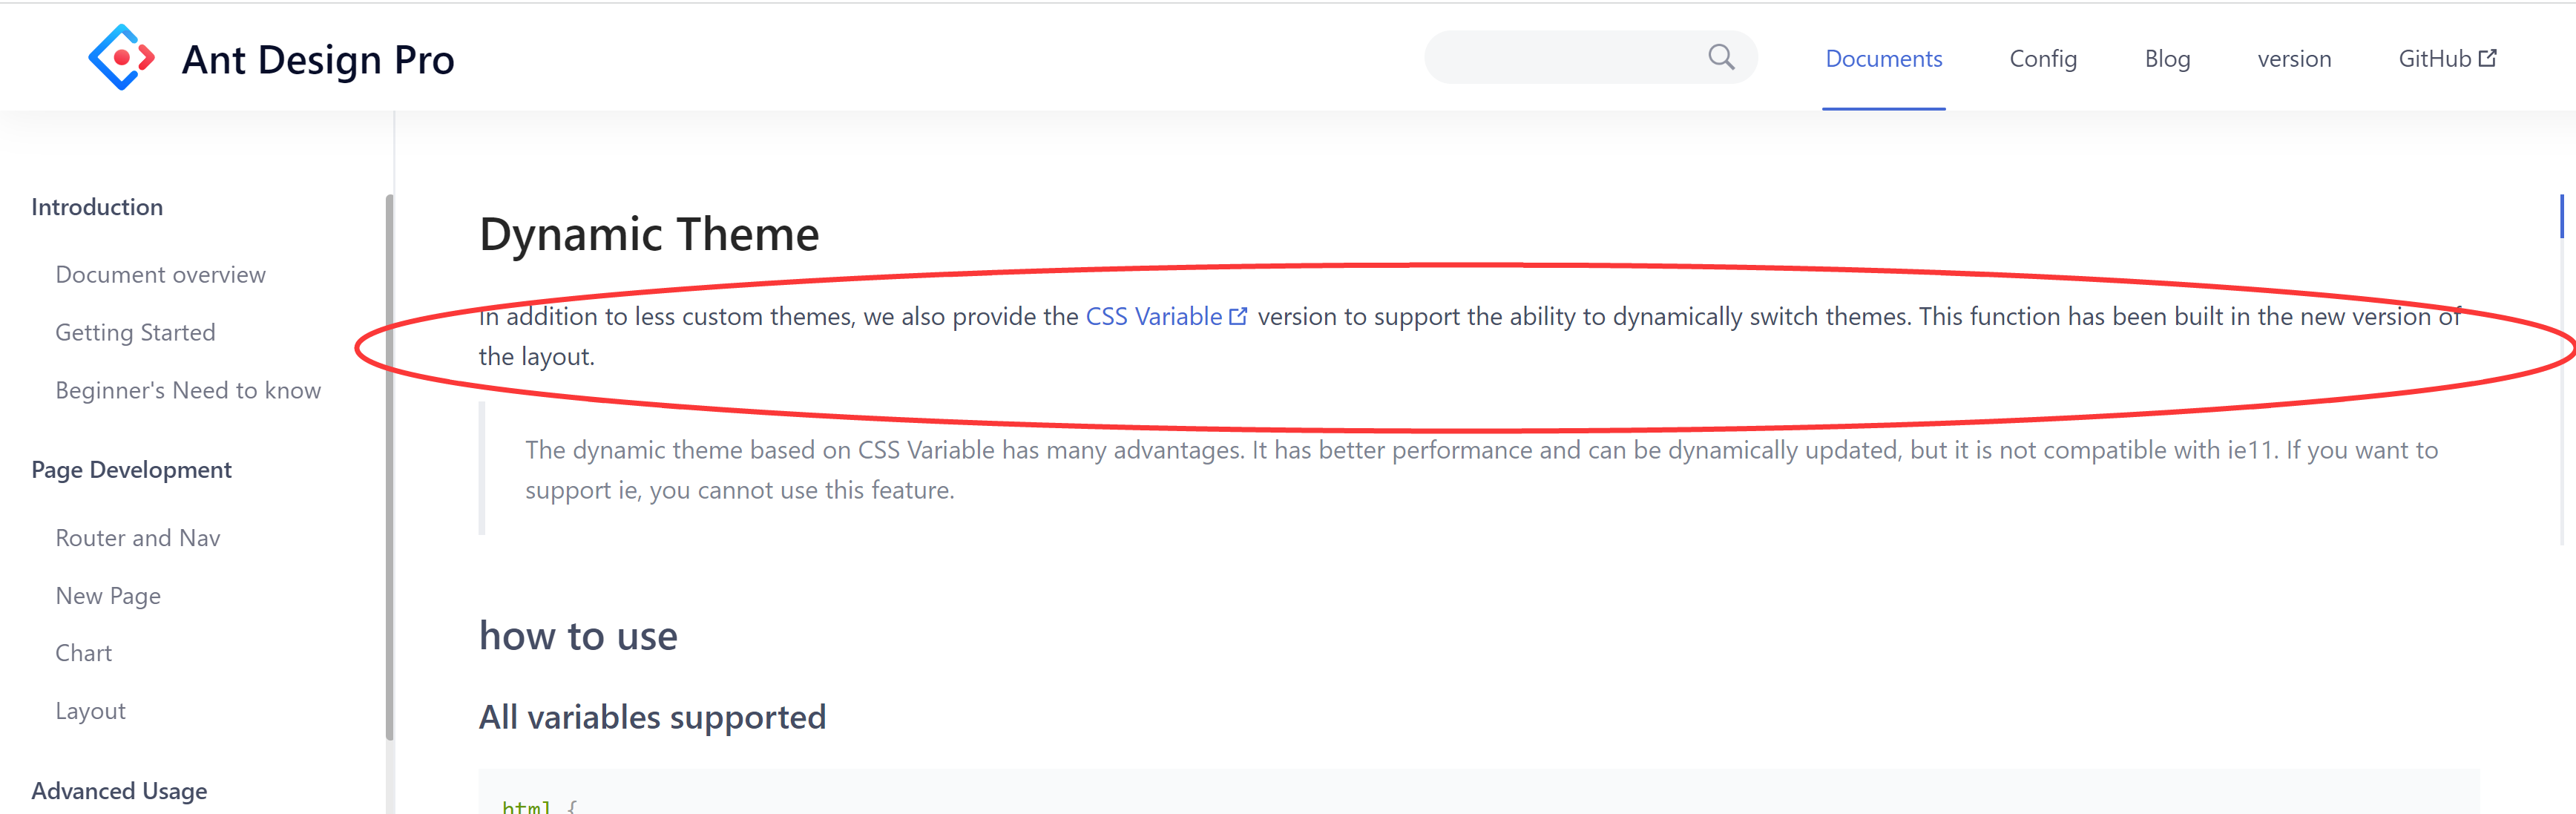
Task: Click the external link icon beside CSS Variable
Action: pyautogui.click(x=1239, y=315)
